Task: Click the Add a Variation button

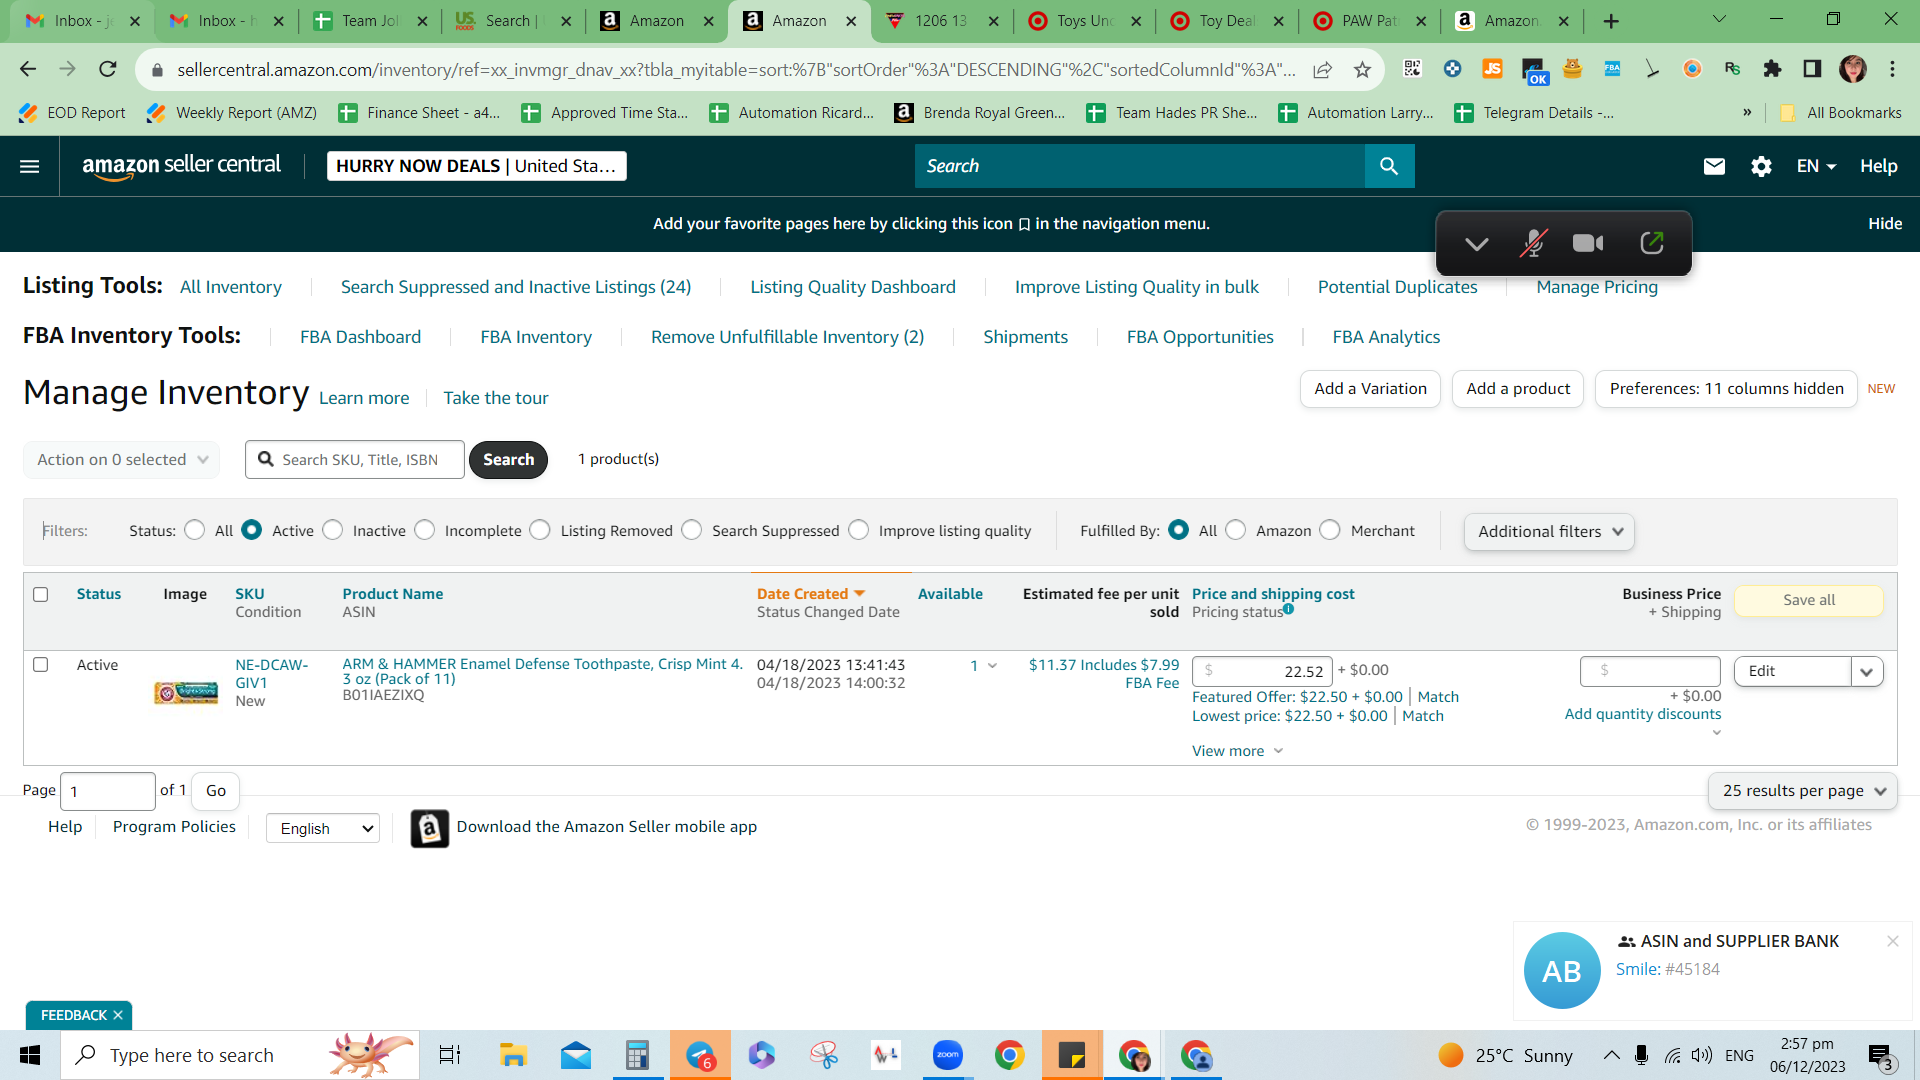Action: tap(1370, 389)
